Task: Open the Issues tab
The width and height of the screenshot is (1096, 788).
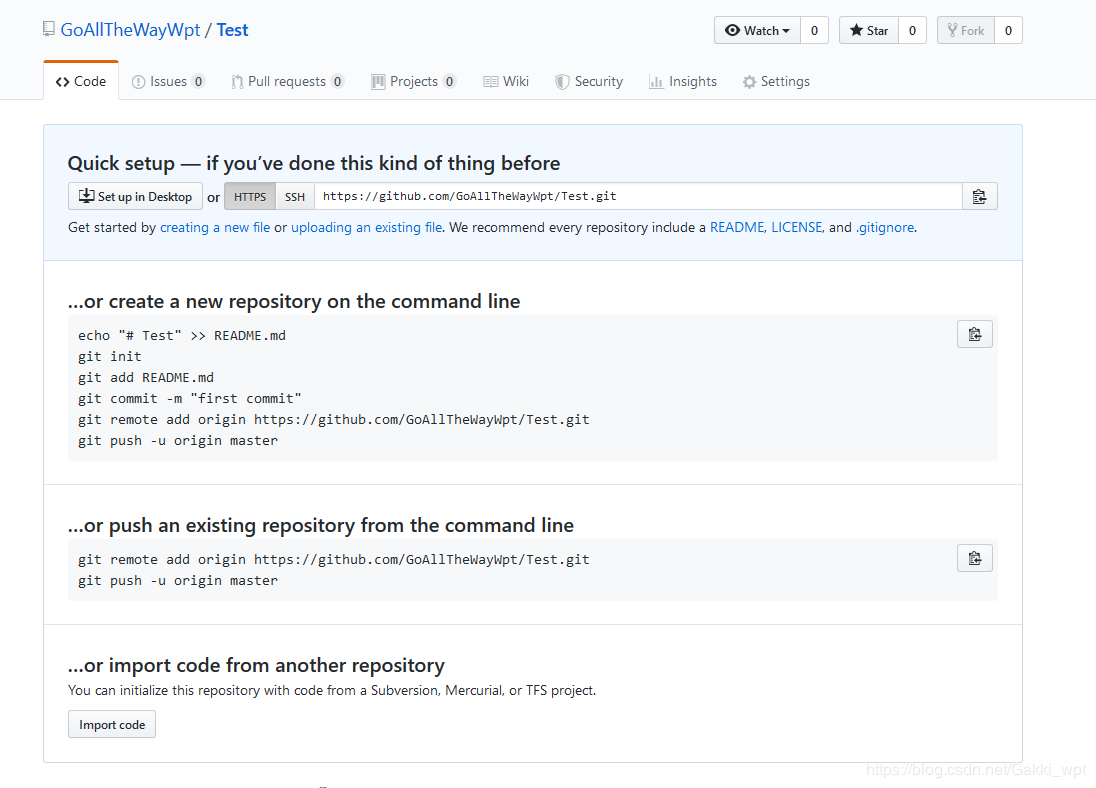Action: pos(168,82)
